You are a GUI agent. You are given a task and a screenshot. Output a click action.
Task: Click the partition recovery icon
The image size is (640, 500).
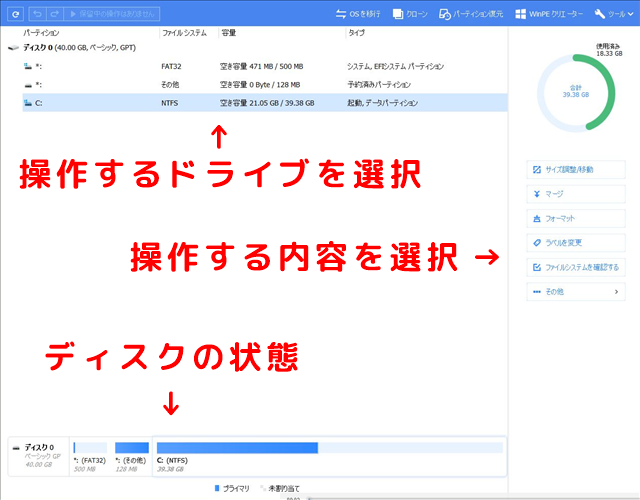point(444,14)
